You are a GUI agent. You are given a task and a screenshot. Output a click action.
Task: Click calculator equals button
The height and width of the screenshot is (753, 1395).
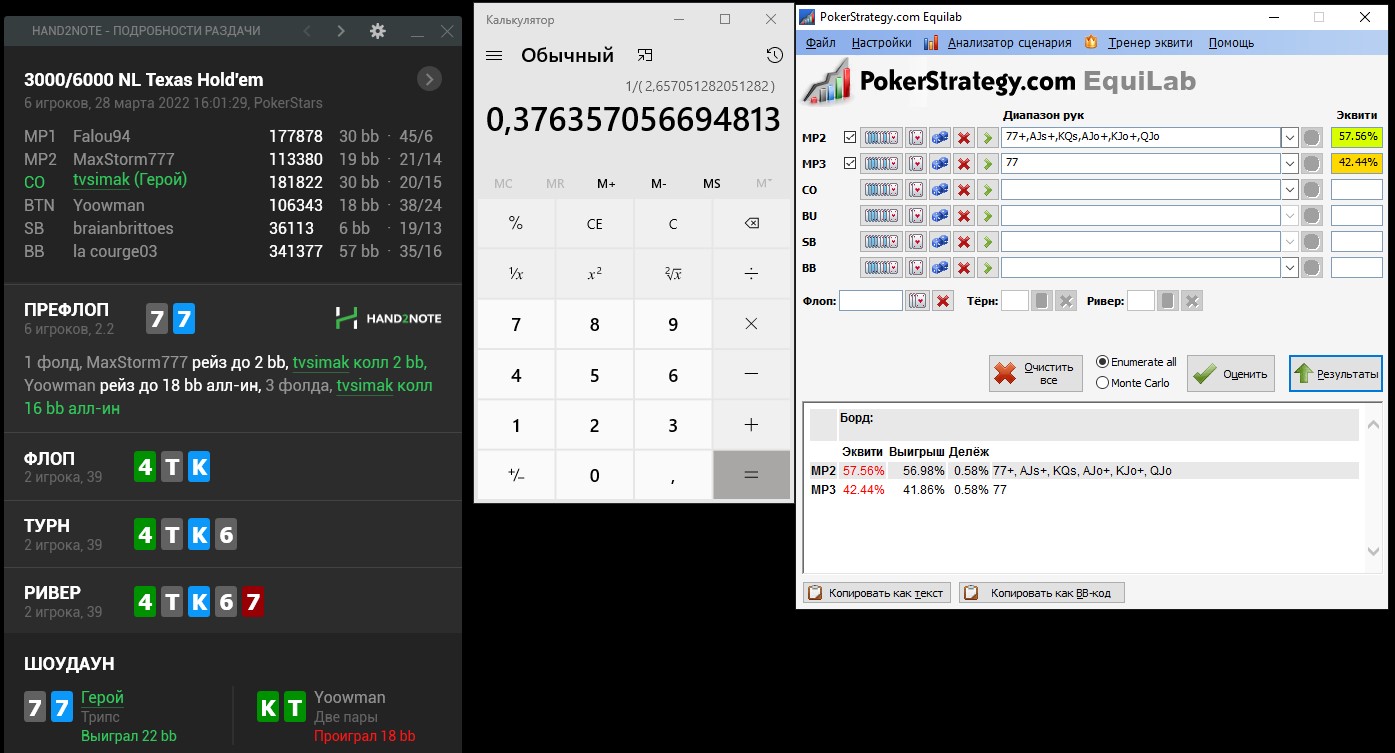pos(752,475)
